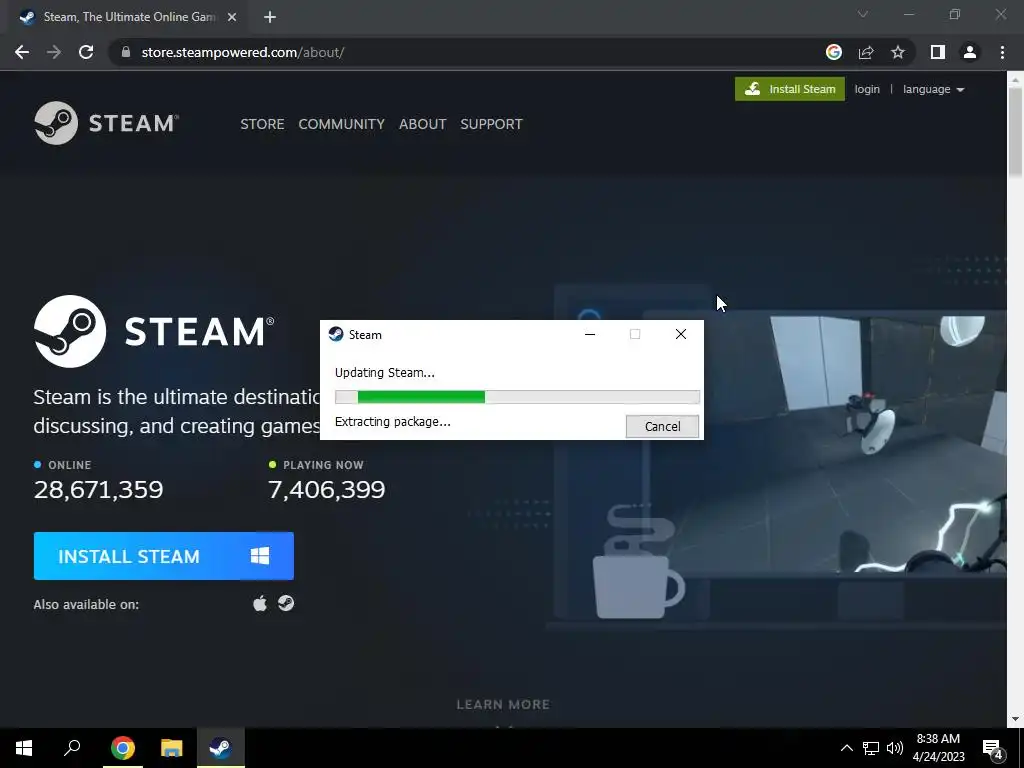
Task: Click the address bar URL
Action: click(x=242, y=52)
